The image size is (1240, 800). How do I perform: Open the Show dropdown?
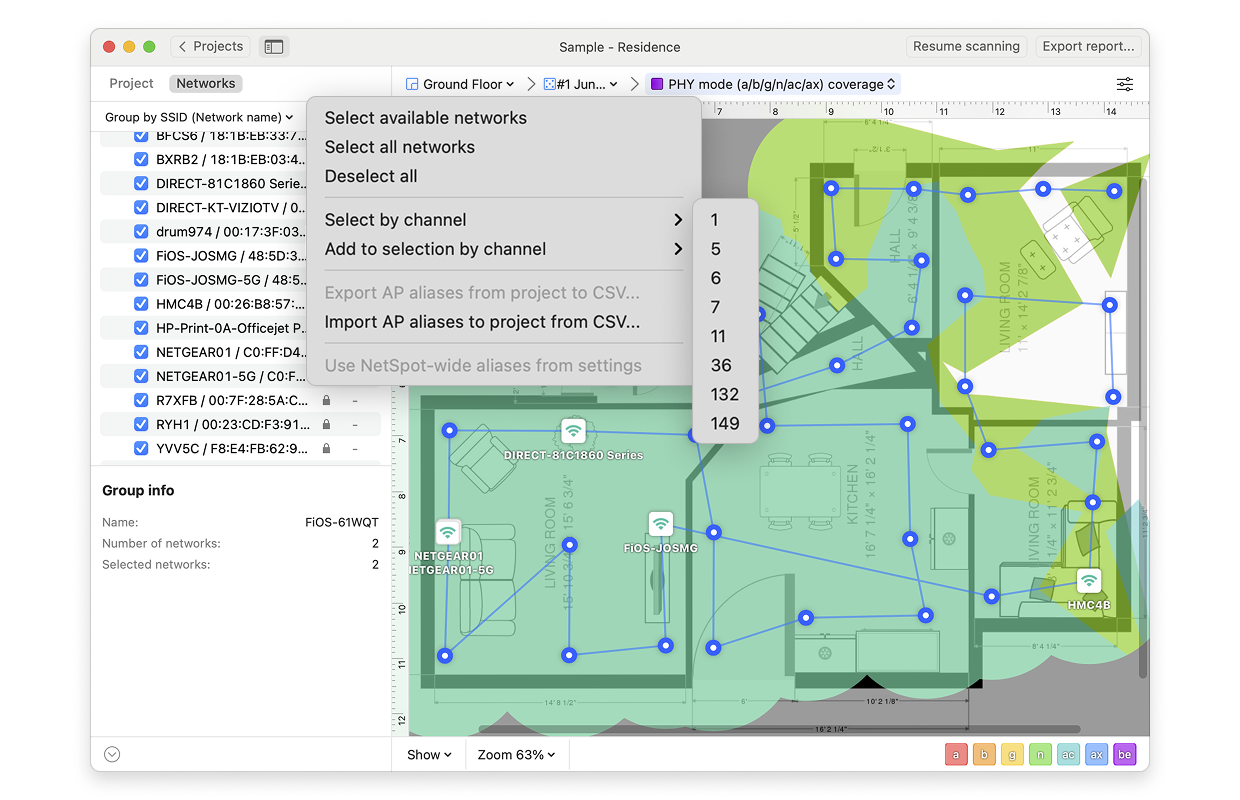(429, 755)
